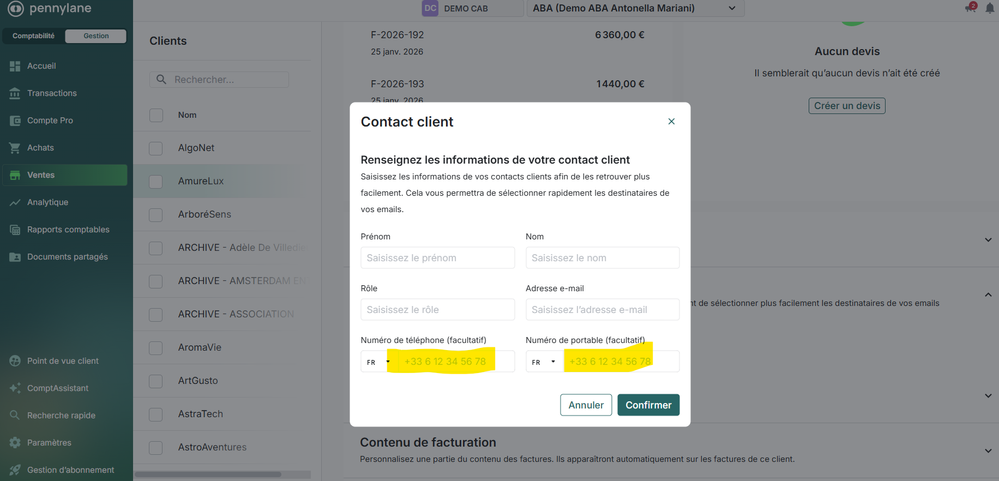Image resolution: width=999 pixels, height=481 pixels.
Task: Expand the ABA company selector dropdown
Action: point(636,8)
